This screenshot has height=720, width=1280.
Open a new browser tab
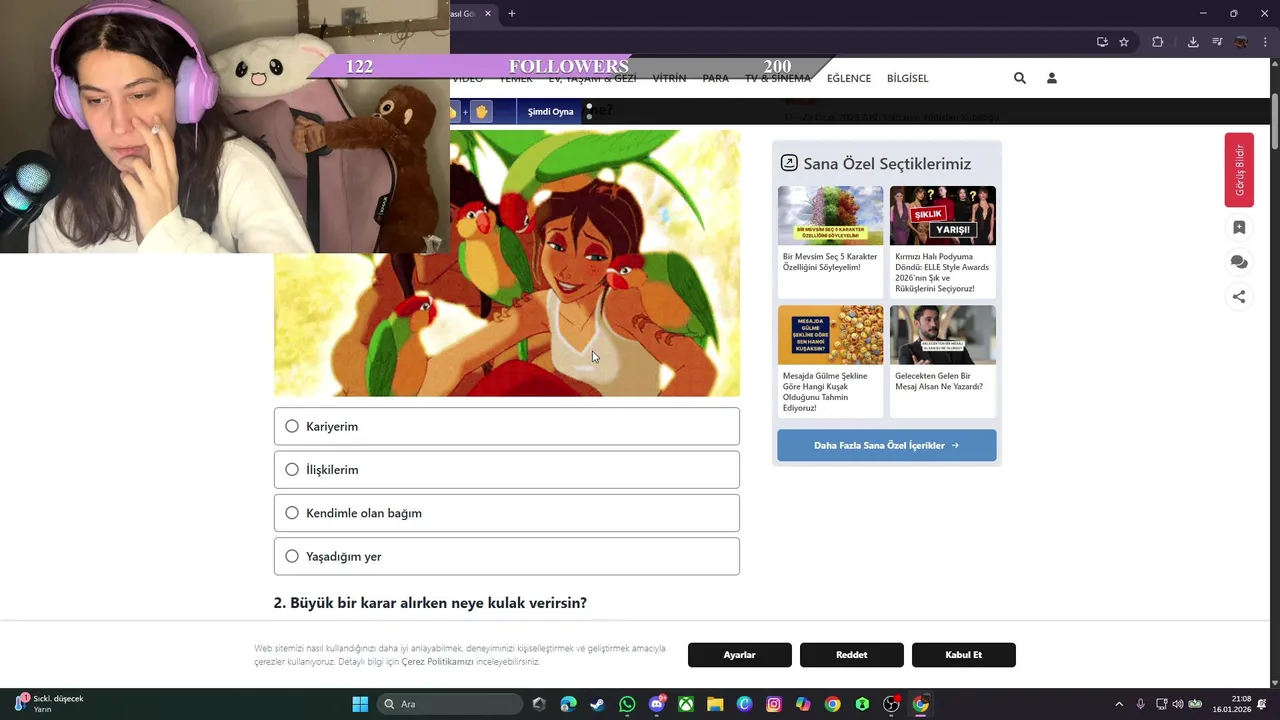click(x=512, y=14)
